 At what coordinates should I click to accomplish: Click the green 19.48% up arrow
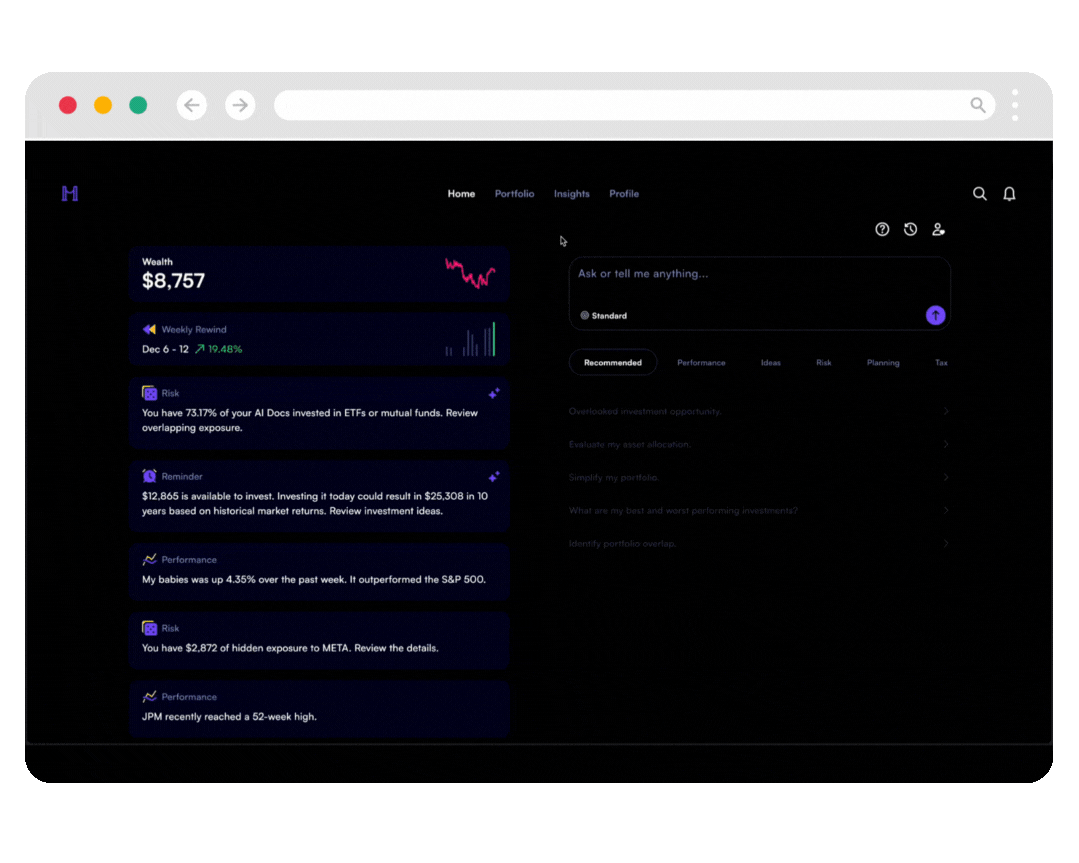point(200,349)
